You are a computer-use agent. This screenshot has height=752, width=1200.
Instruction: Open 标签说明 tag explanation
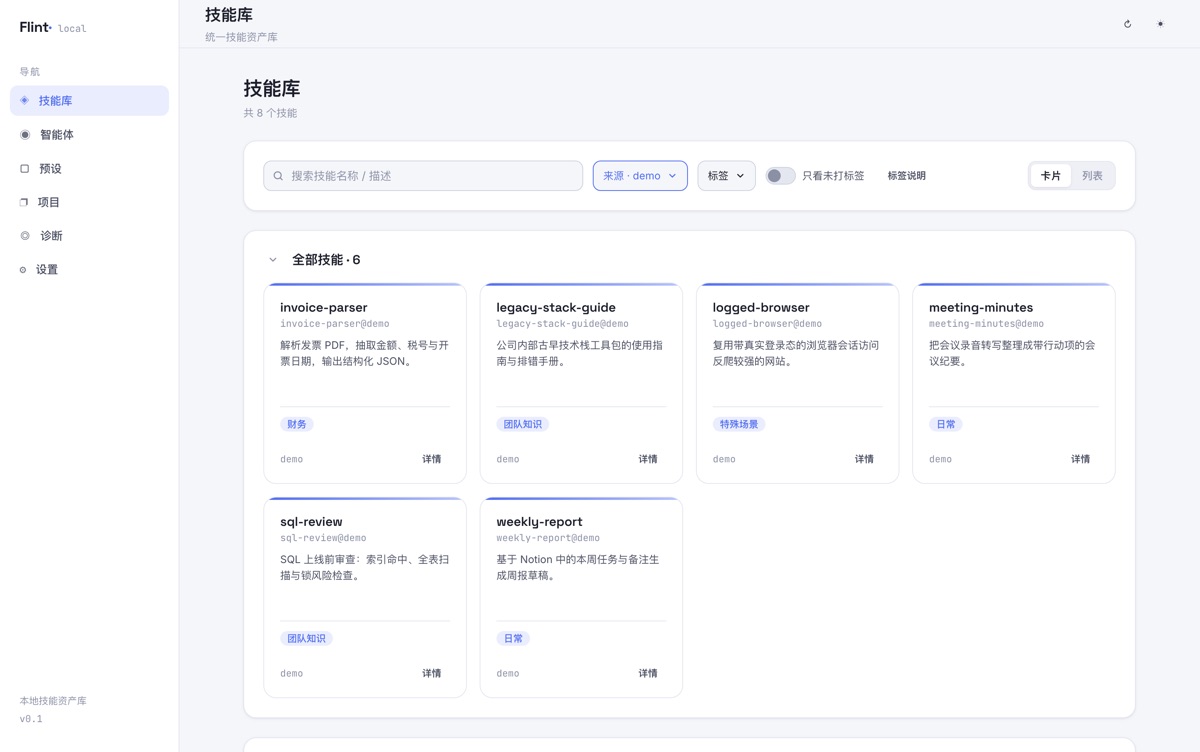coord(907,176)
